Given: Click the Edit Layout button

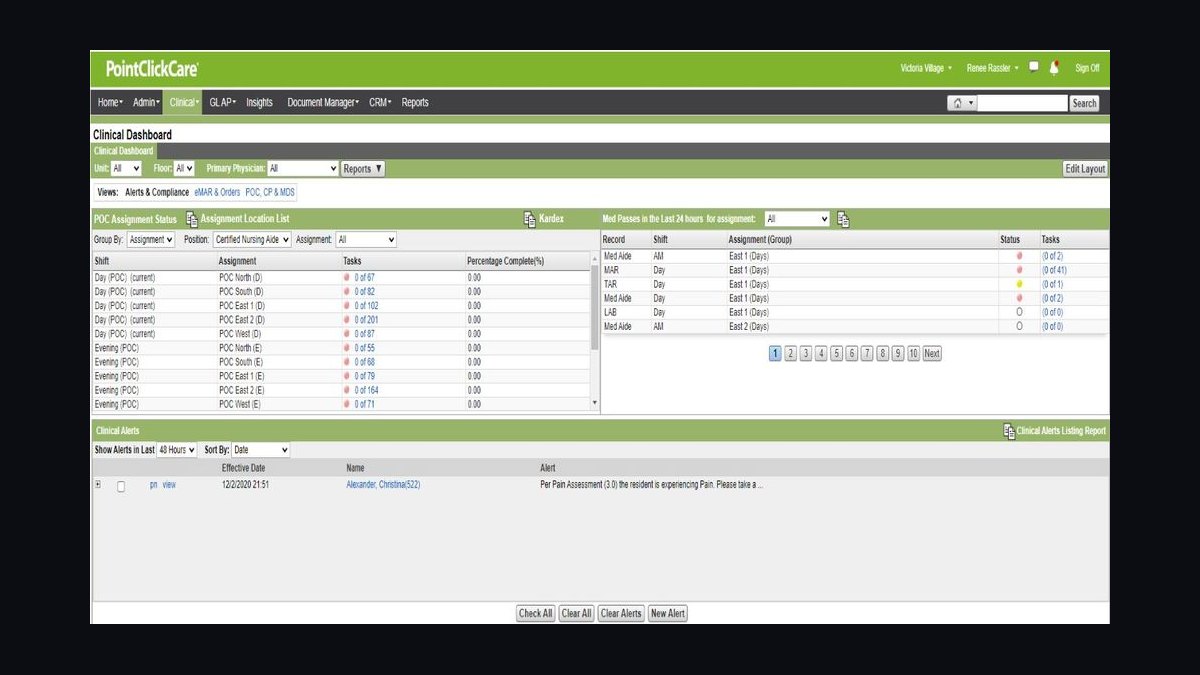Looking at the screenshot, I should tap(1085, 169).
